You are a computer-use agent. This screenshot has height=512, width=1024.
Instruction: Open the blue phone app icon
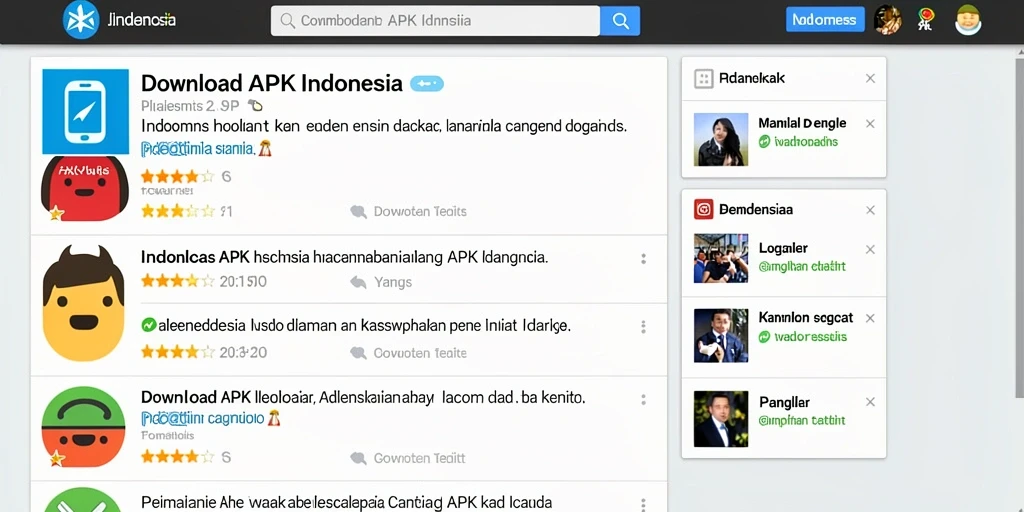coord(86,112)
